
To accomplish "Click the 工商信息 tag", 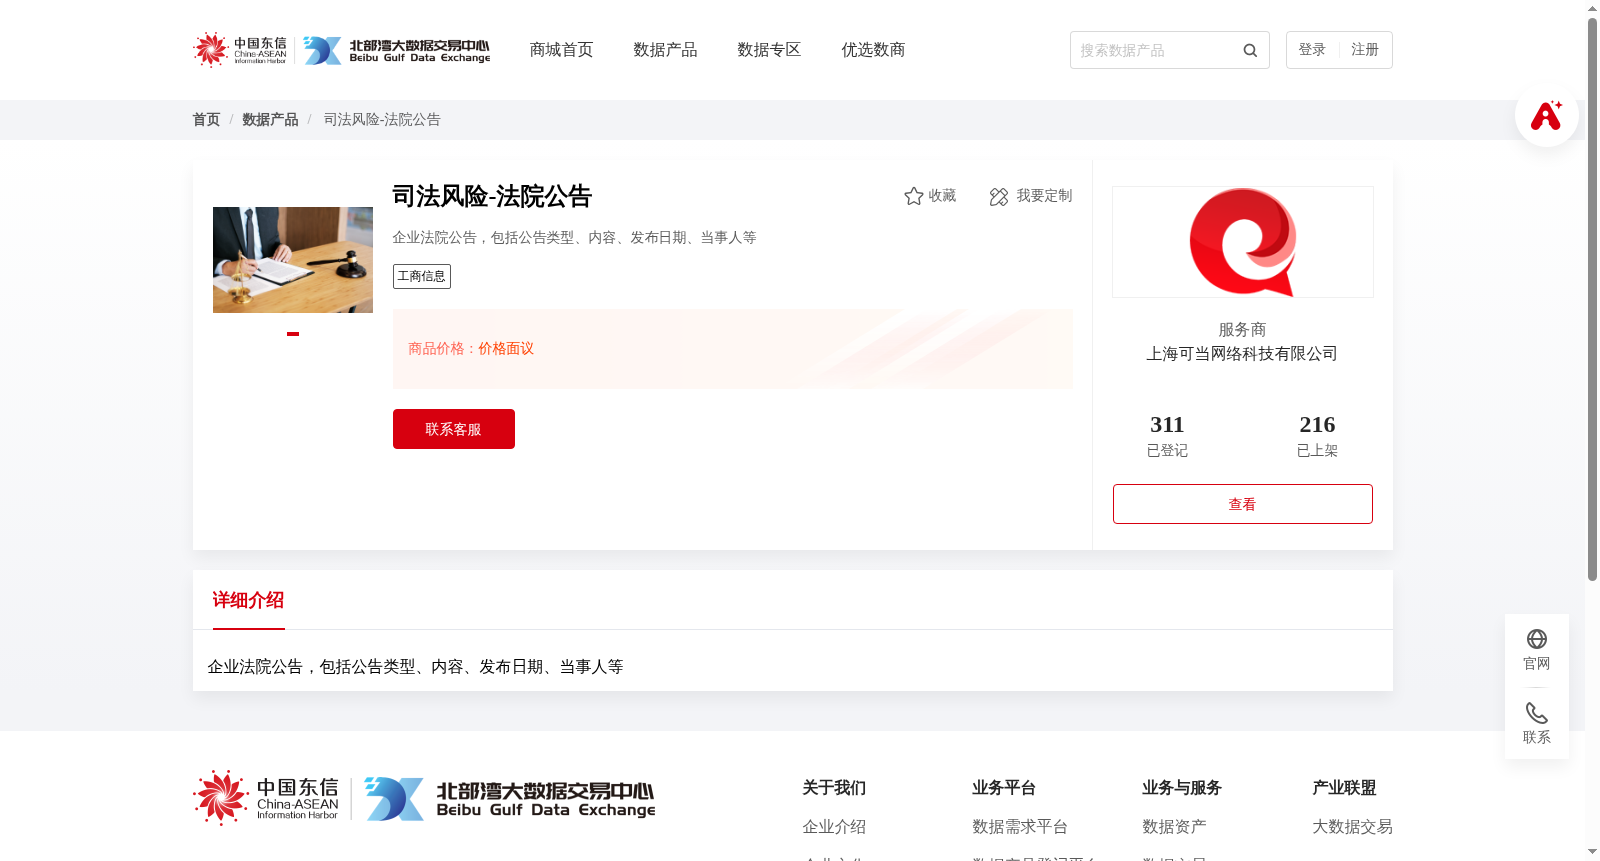I will click(x=422, y=276).
